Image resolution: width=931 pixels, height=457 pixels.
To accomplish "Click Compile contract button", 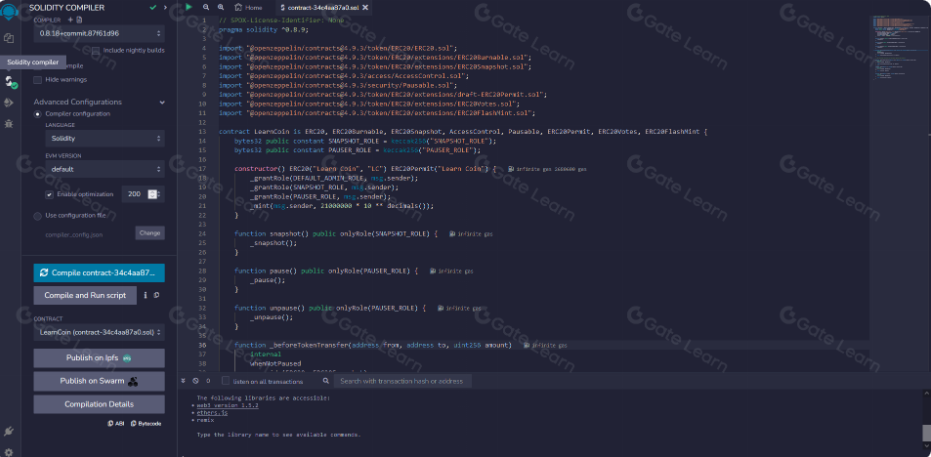I will tap(99, 272).
